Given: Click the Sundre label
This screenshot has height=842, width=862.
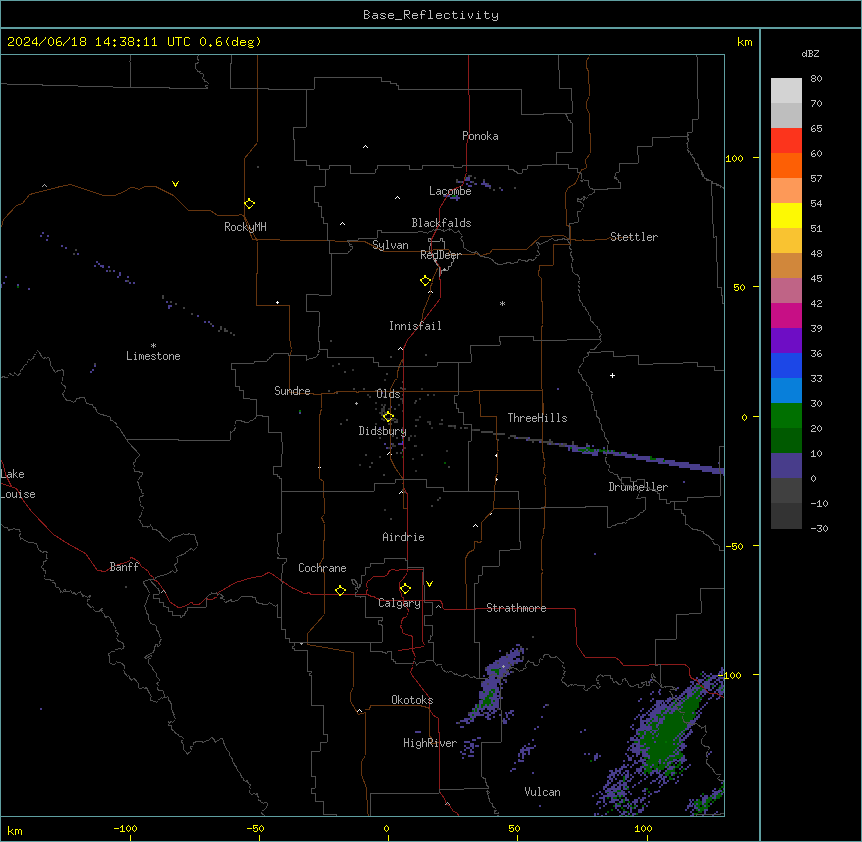Looking at the screenshot, I should (292, 391).
